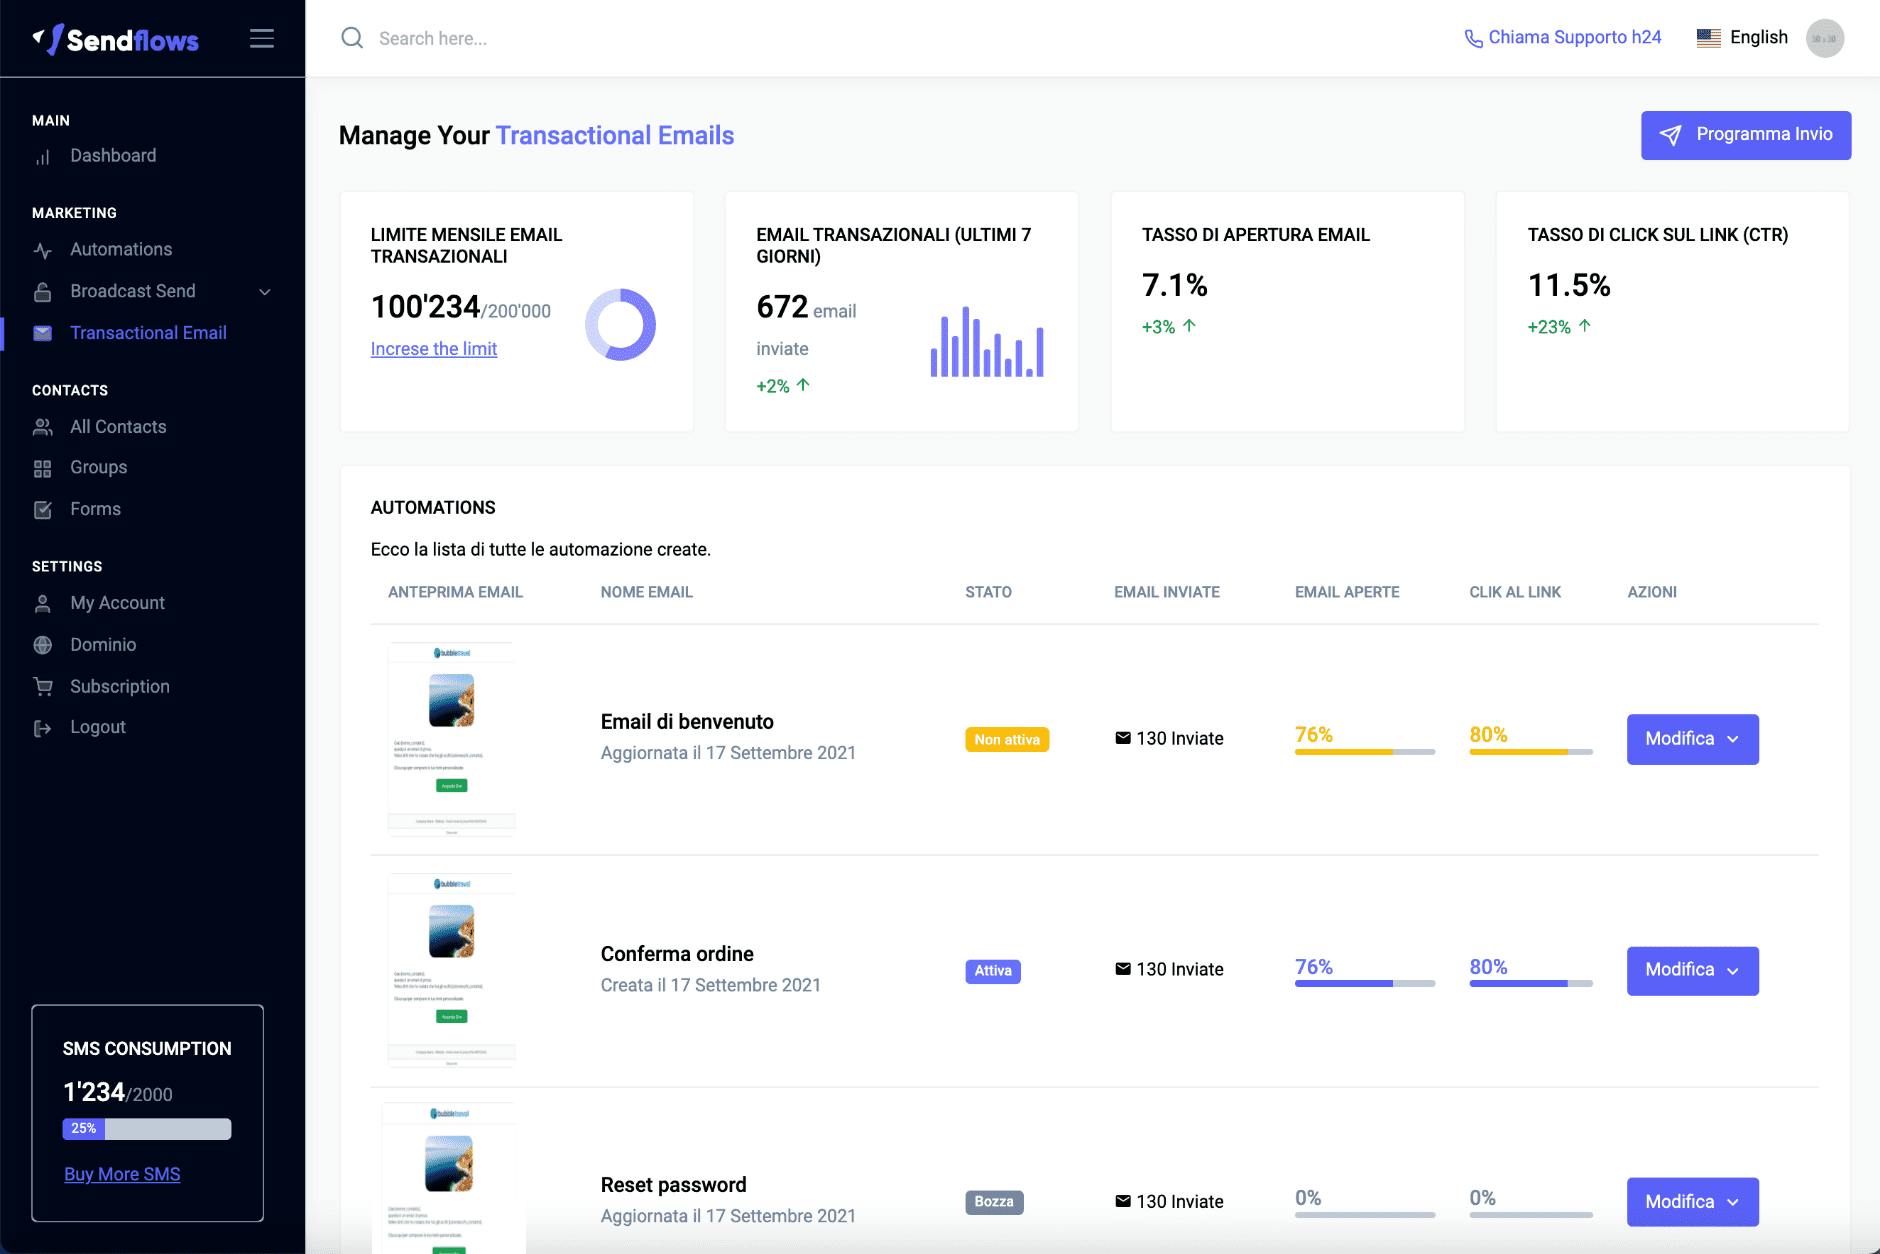The height and width of the screenshot is (1254, 1880).
Task: Click the Conferma ordine name
Action: click(x=677, y=954)
